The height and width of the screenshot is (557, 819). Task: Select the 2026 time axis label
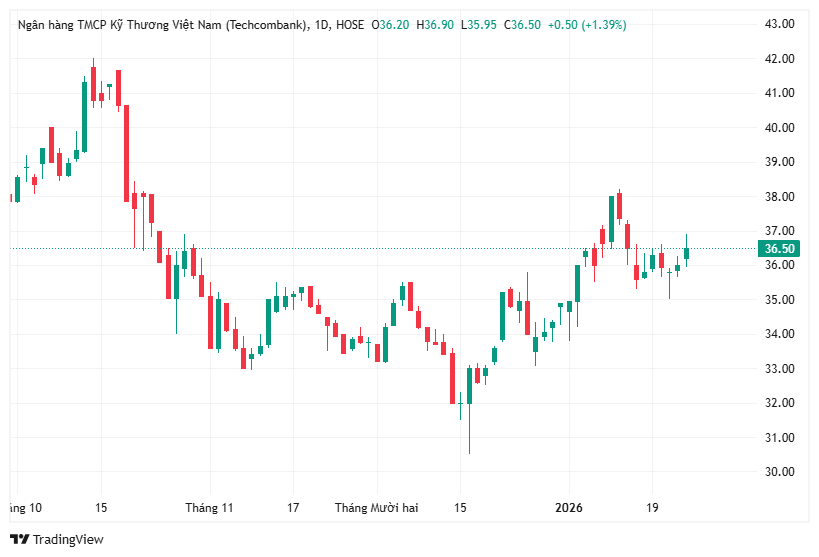click(569, 508)
